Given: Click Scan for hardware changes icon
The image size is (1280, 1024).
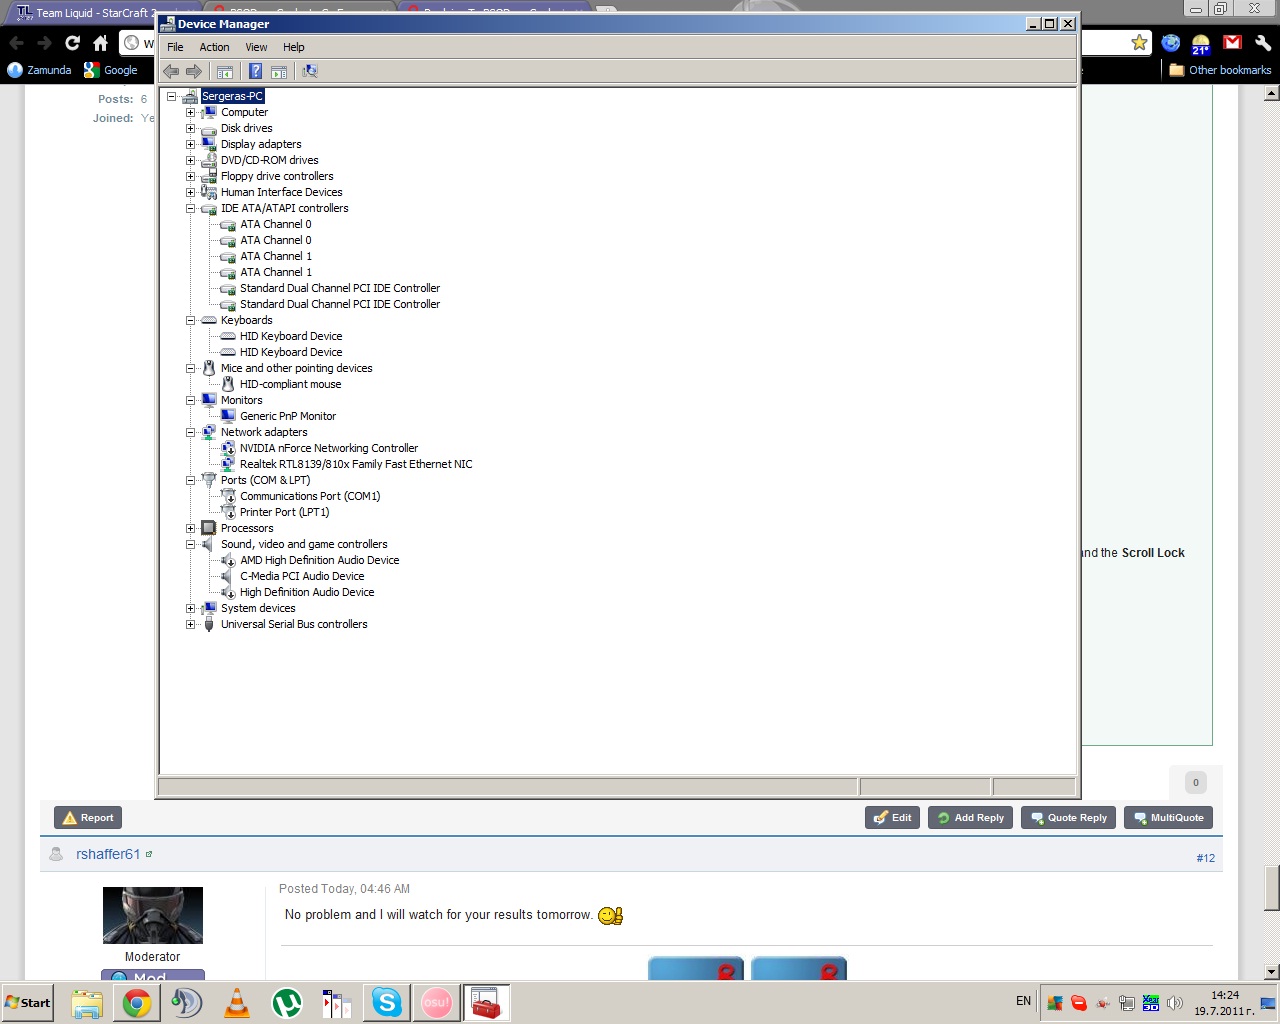Looking at the screenshot, I should 310,71.
